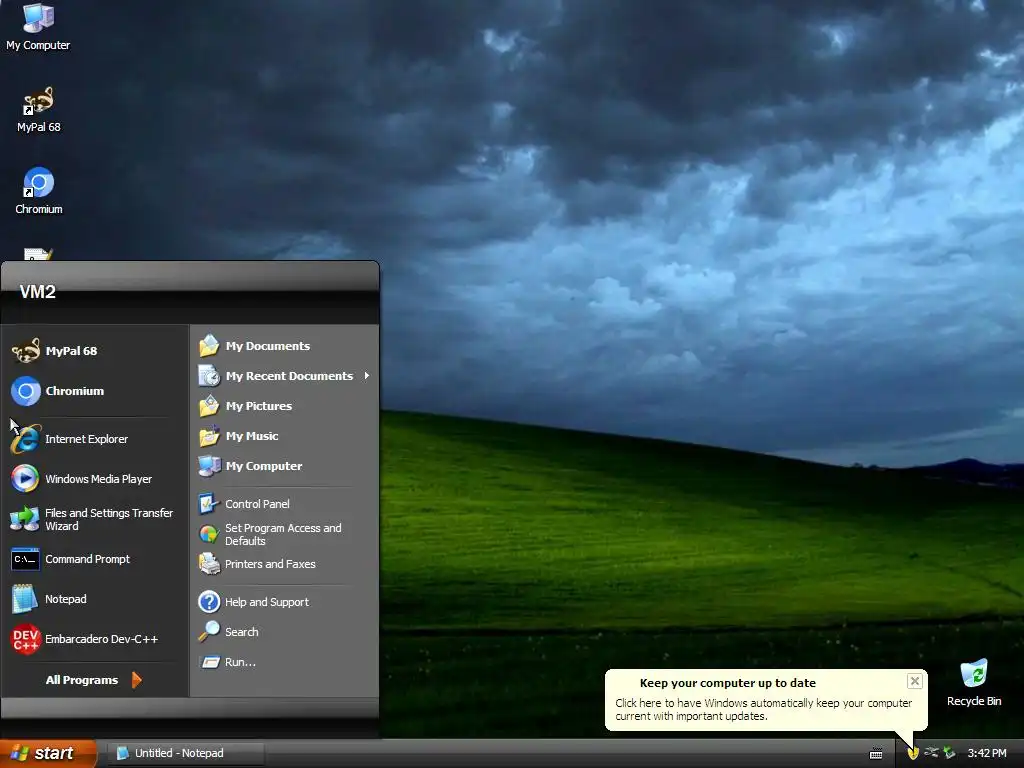The image size is (1024, 768).
Task: Click the Command Prompt label
Action: (x=88, y=559)
